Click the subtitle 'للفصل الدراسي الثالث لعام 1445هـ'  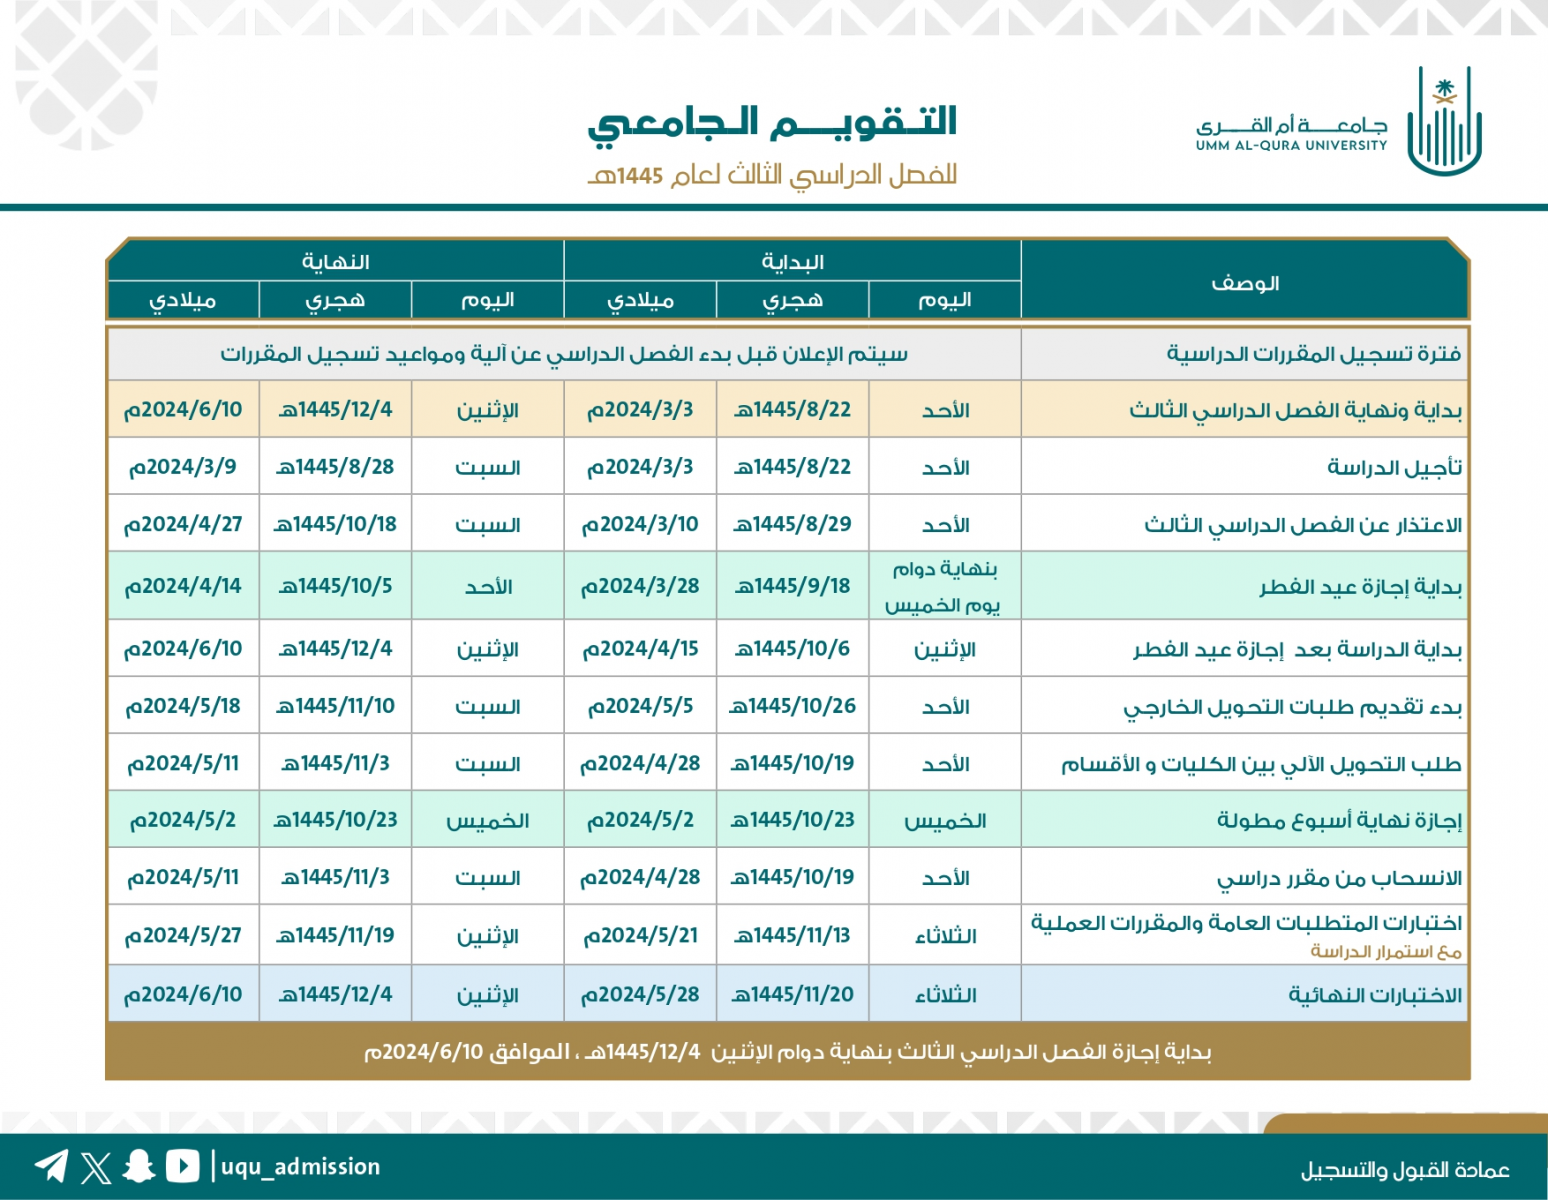pos(772,175)
